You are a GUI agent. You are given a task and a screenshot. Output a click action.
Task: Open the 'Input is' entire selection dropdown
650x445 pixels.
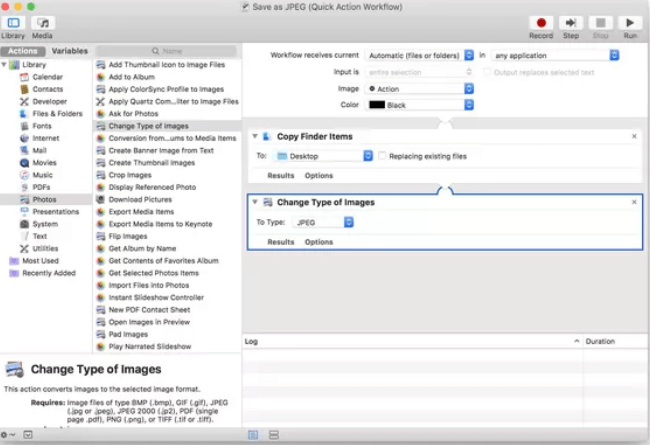click(419, 72)
